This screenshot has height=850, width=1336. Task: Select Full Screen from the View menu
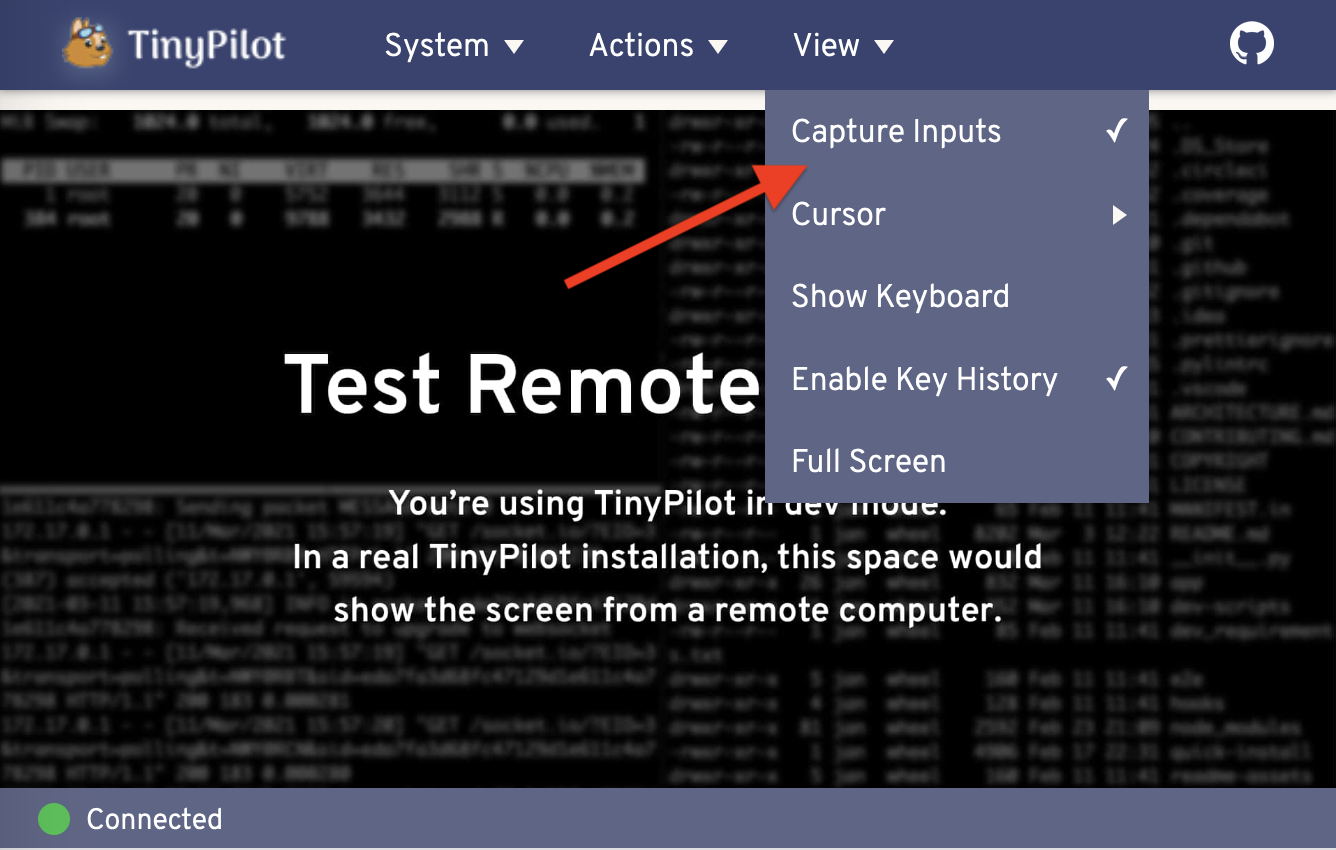pos(868,461)
